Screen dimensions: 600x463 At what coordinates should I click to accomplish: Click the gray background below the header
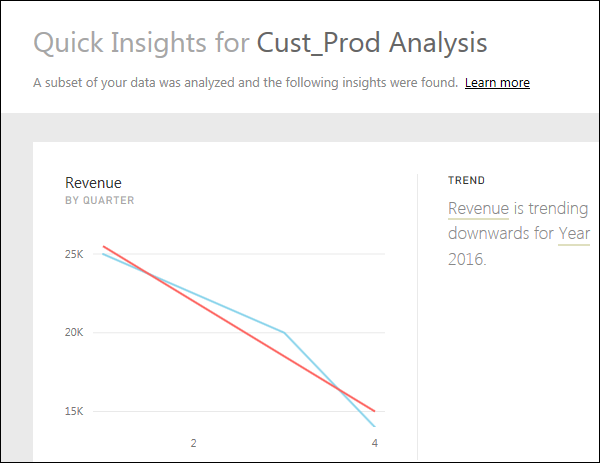[x=300, y=127]
